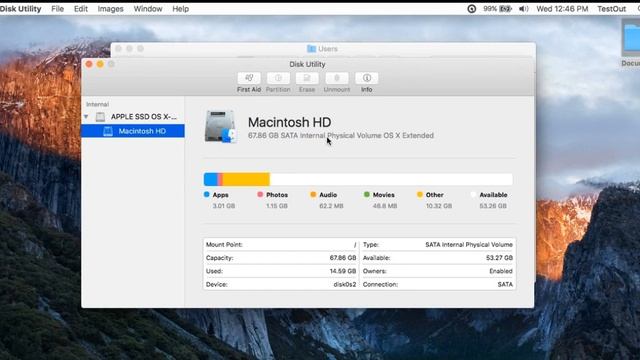The image size is (640, 360).
Task: Click Device value disk0s2
Action: (x=345, y=284)
